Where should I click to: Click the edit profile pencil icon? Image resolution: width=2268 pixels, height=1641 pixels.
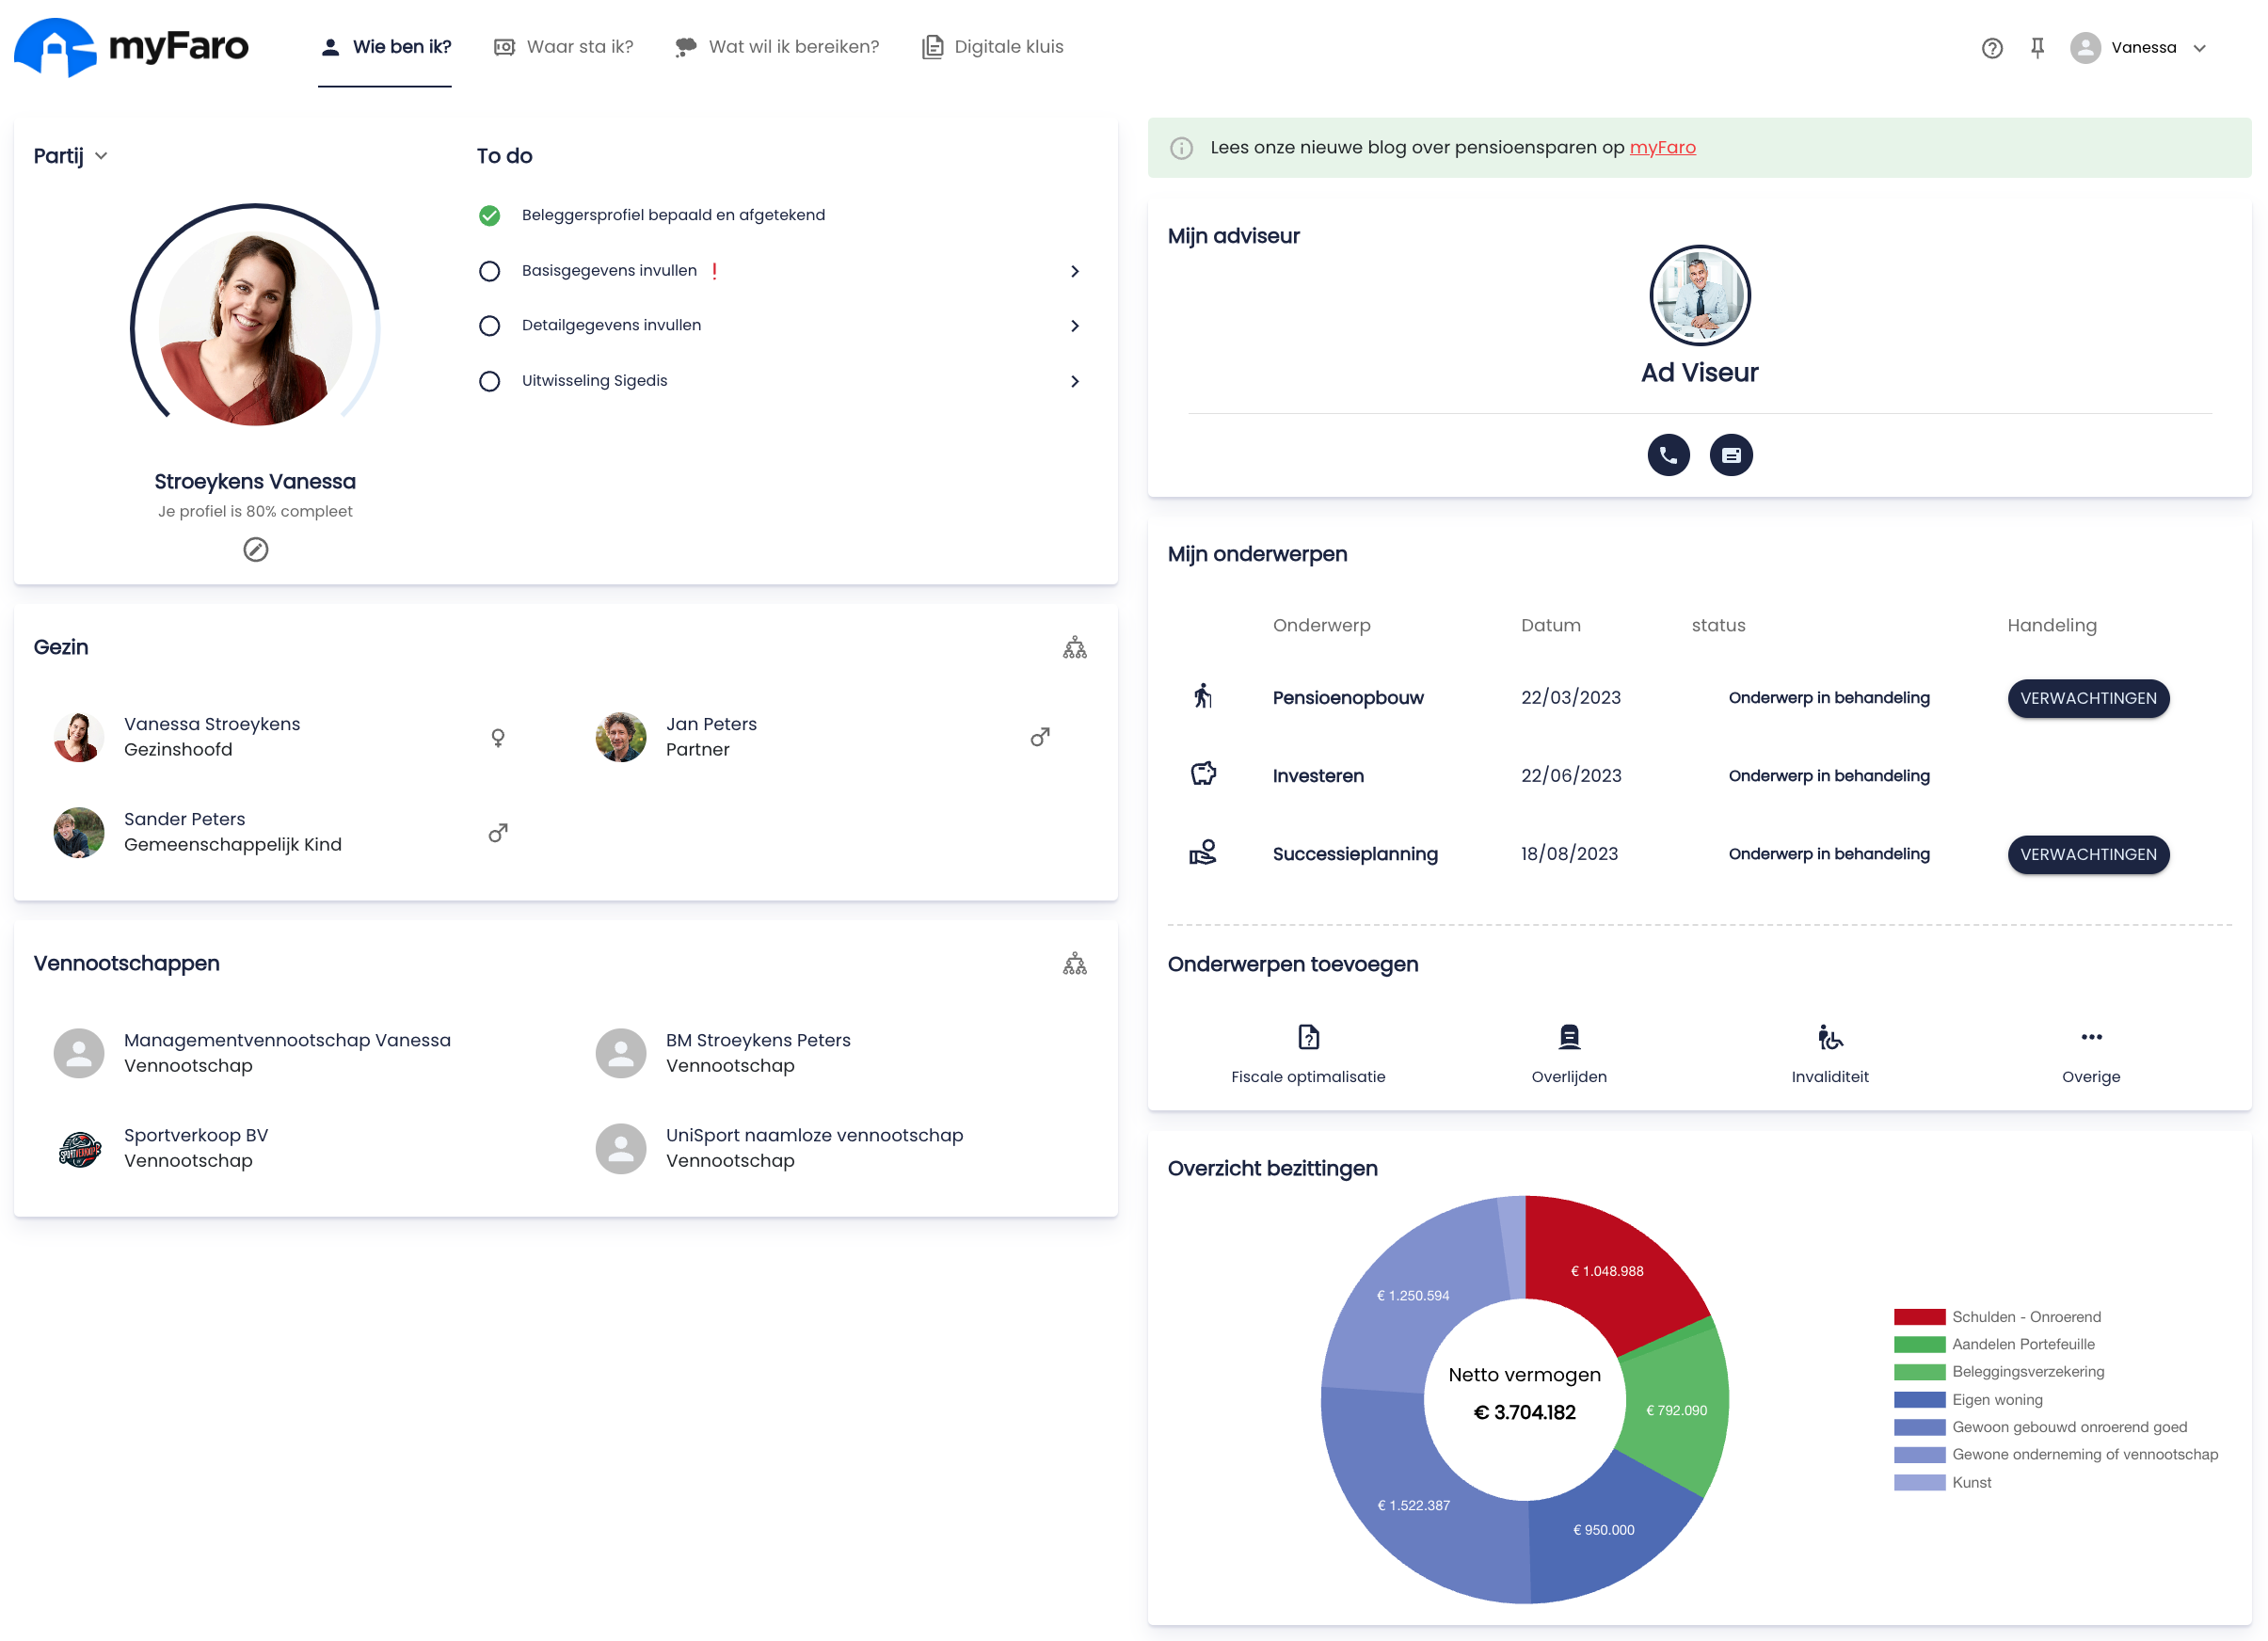pos(255,549)
